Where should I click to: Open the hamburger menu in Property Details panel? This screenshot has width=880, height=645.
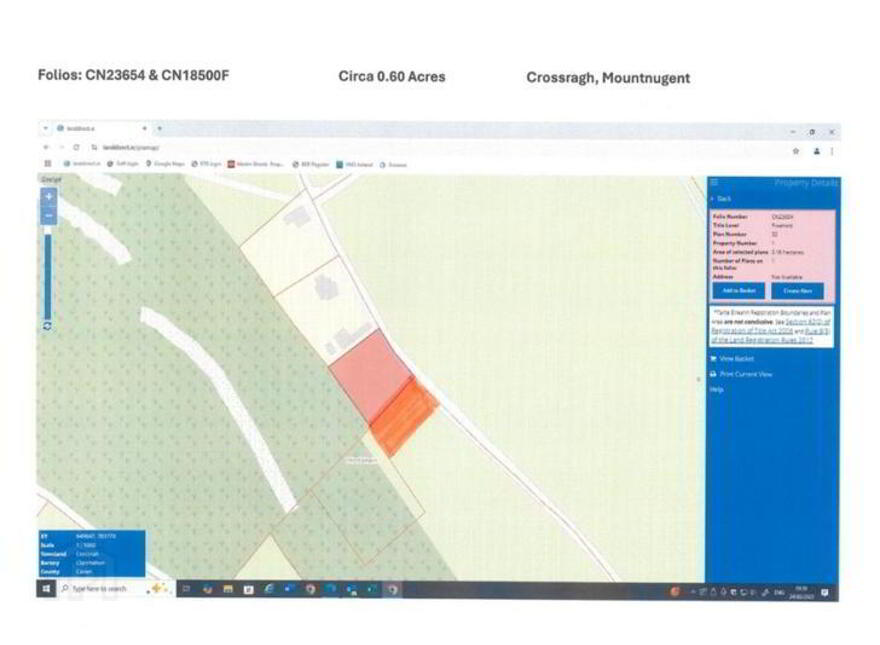pos(714,182)
